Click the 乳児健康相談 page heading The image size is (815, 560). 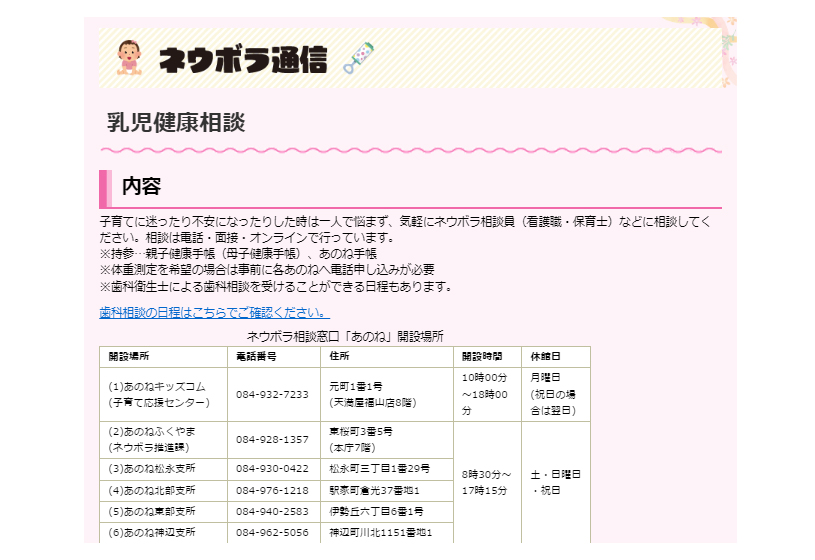coord(176,123)
